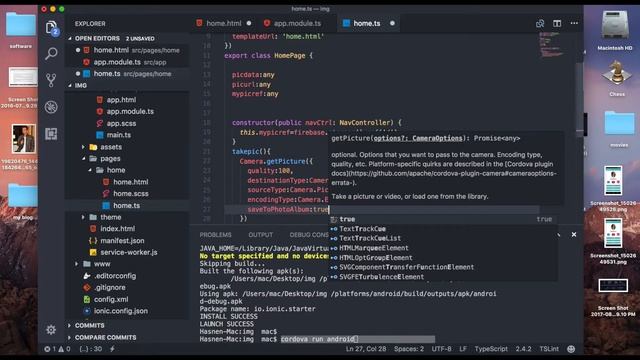Click UTF-8 encoding in status bar
The height and width of the screenshot is (360, 640).
point(441,349)
